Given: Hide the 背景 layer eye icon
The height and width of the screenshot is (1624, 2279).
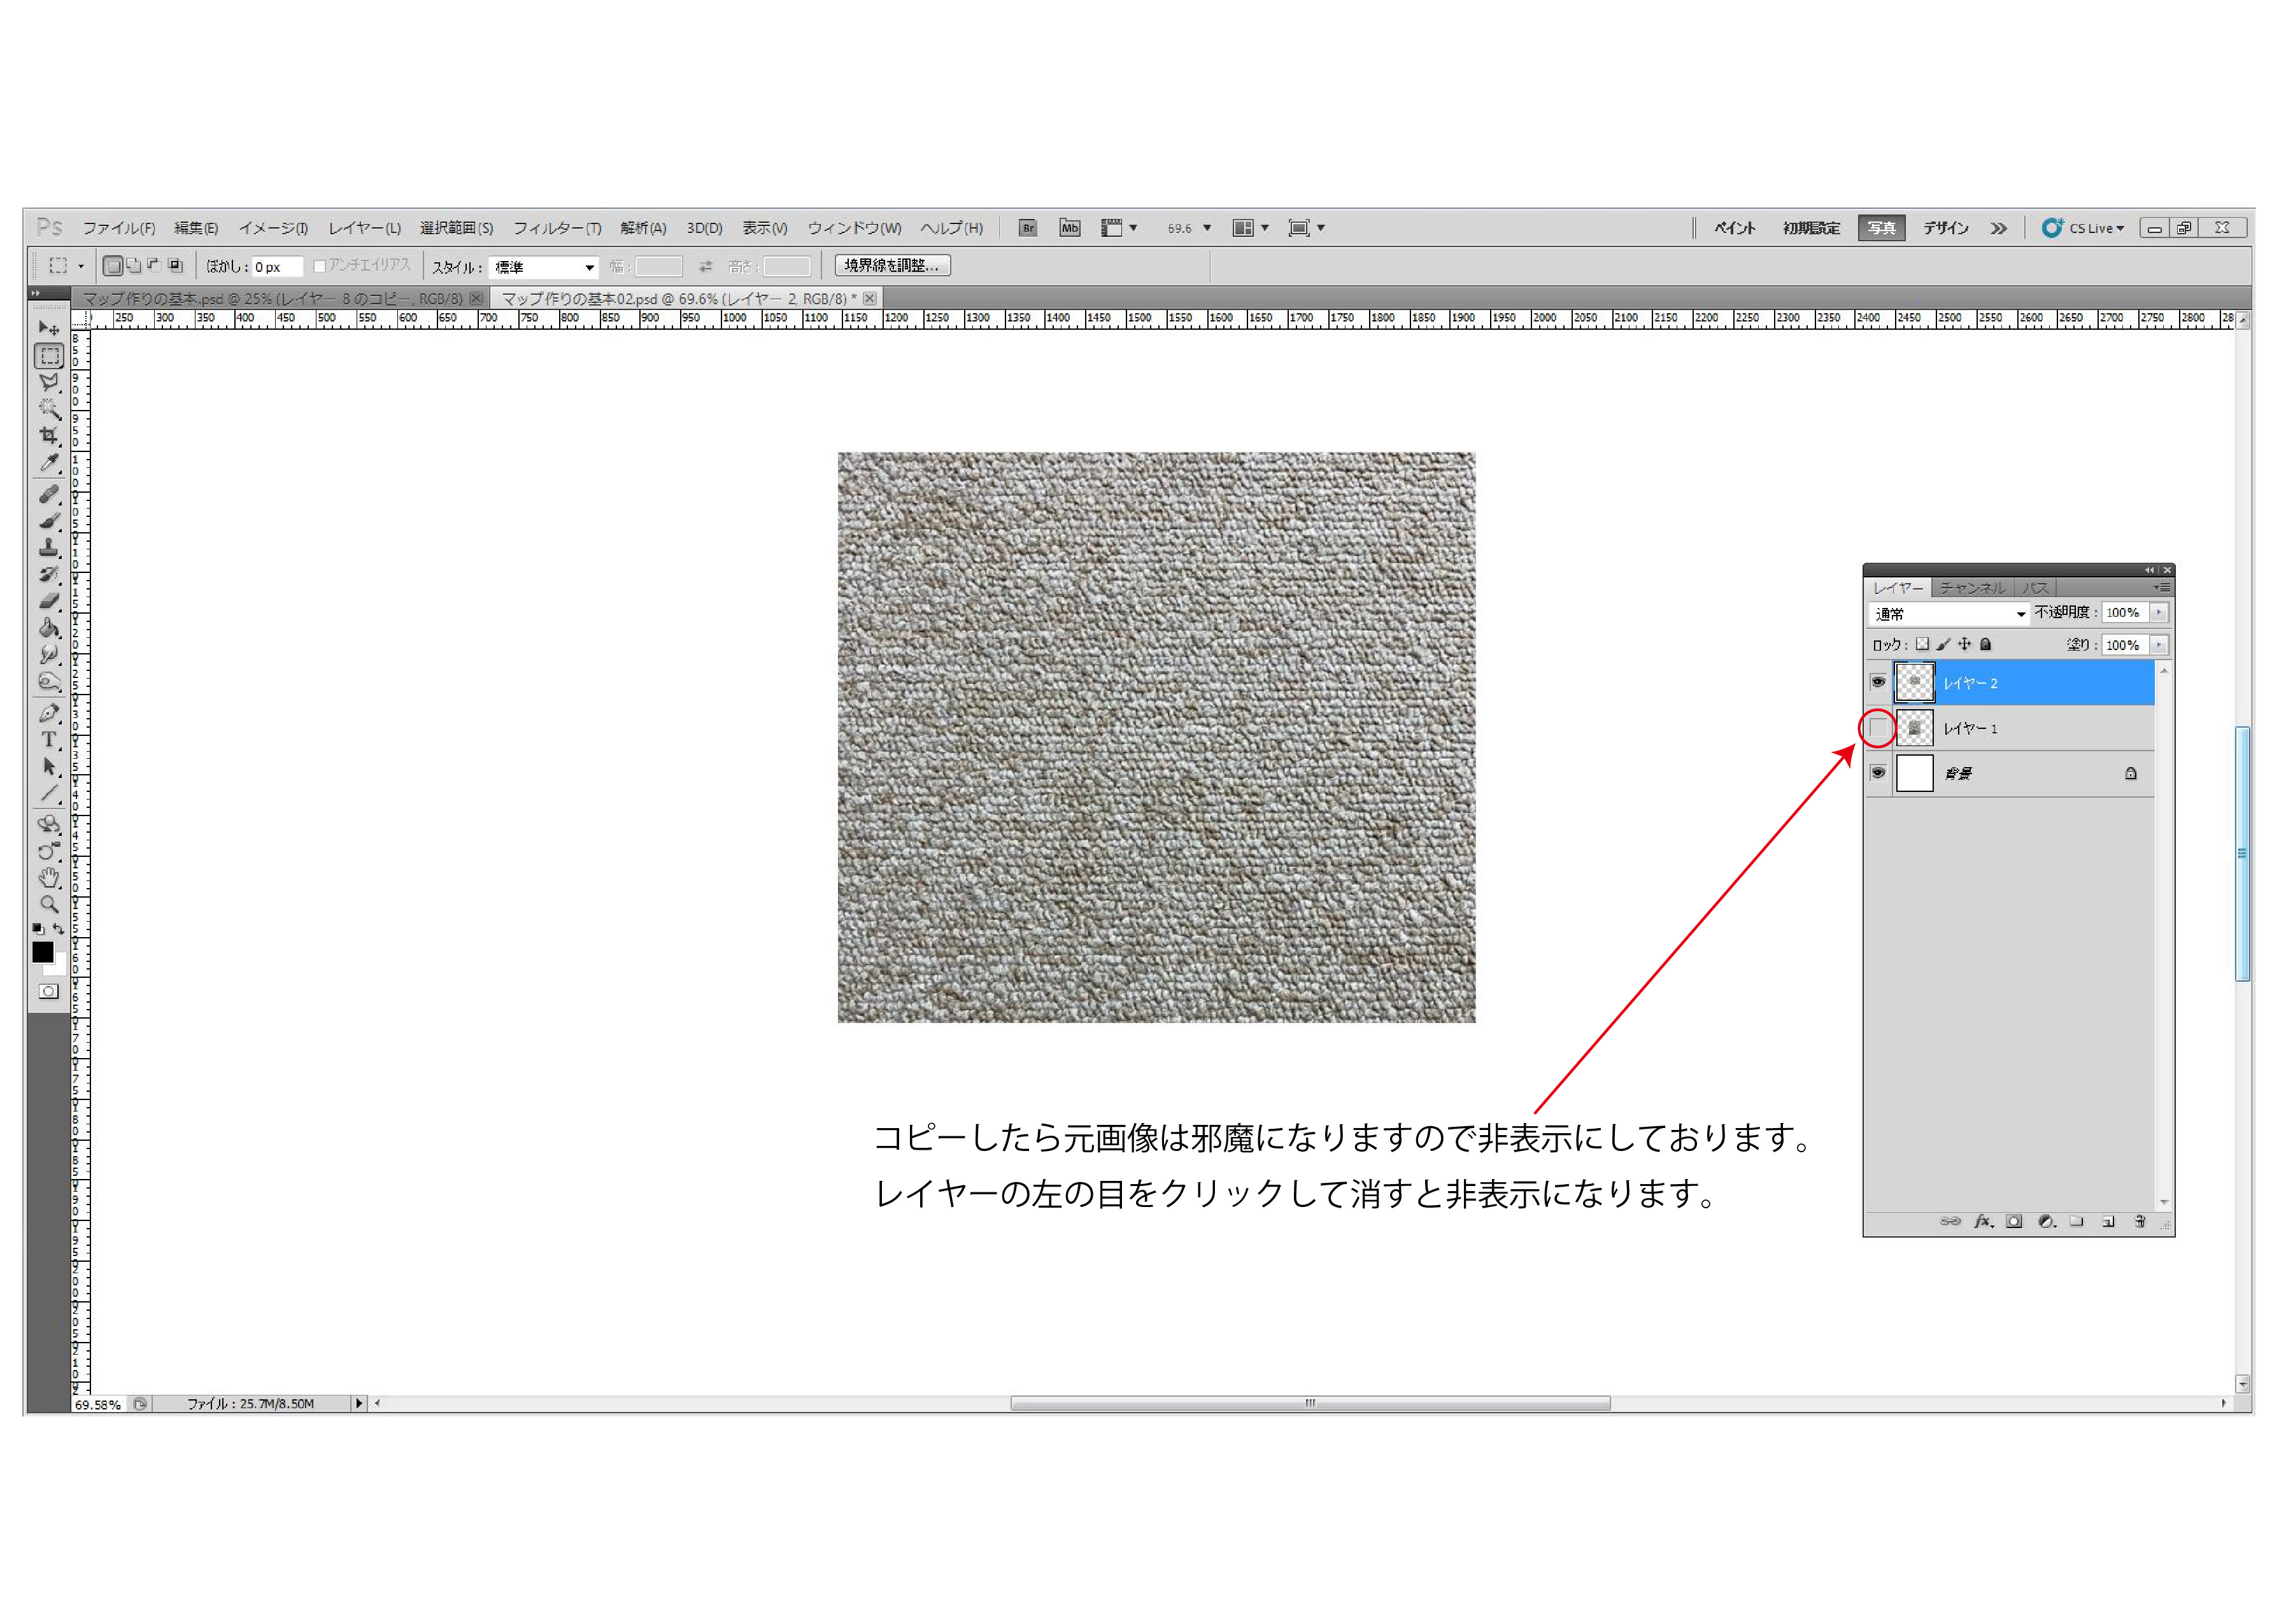Looking at the screenshot, I should 1878,773.
